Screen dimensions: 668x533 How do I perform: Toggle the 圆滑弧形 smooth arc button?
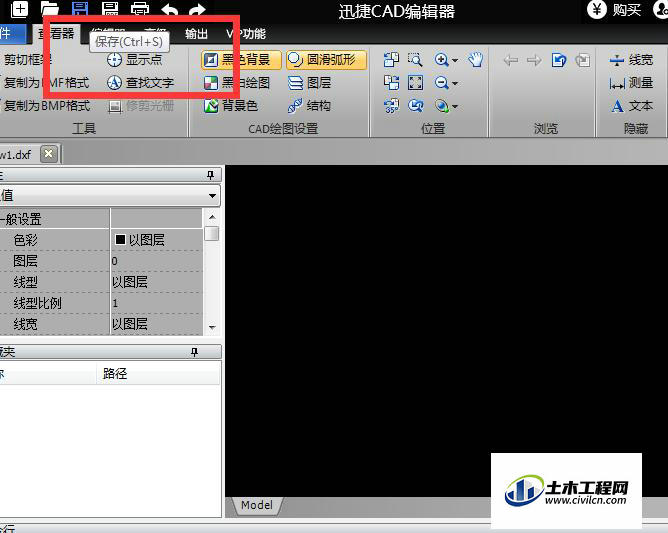(326, 60)
